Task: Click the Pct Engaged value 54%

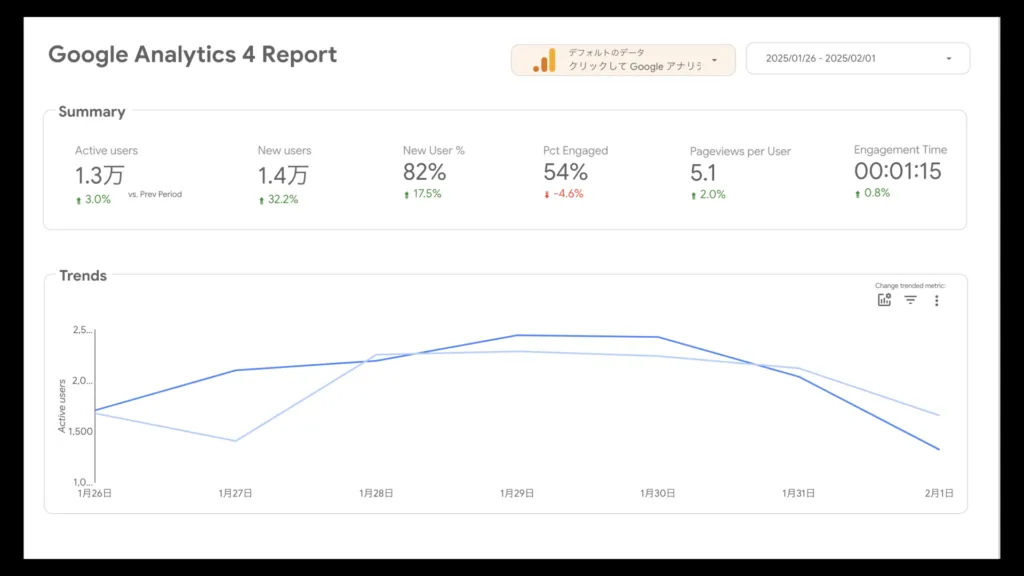Action: (x=566, y=172)
